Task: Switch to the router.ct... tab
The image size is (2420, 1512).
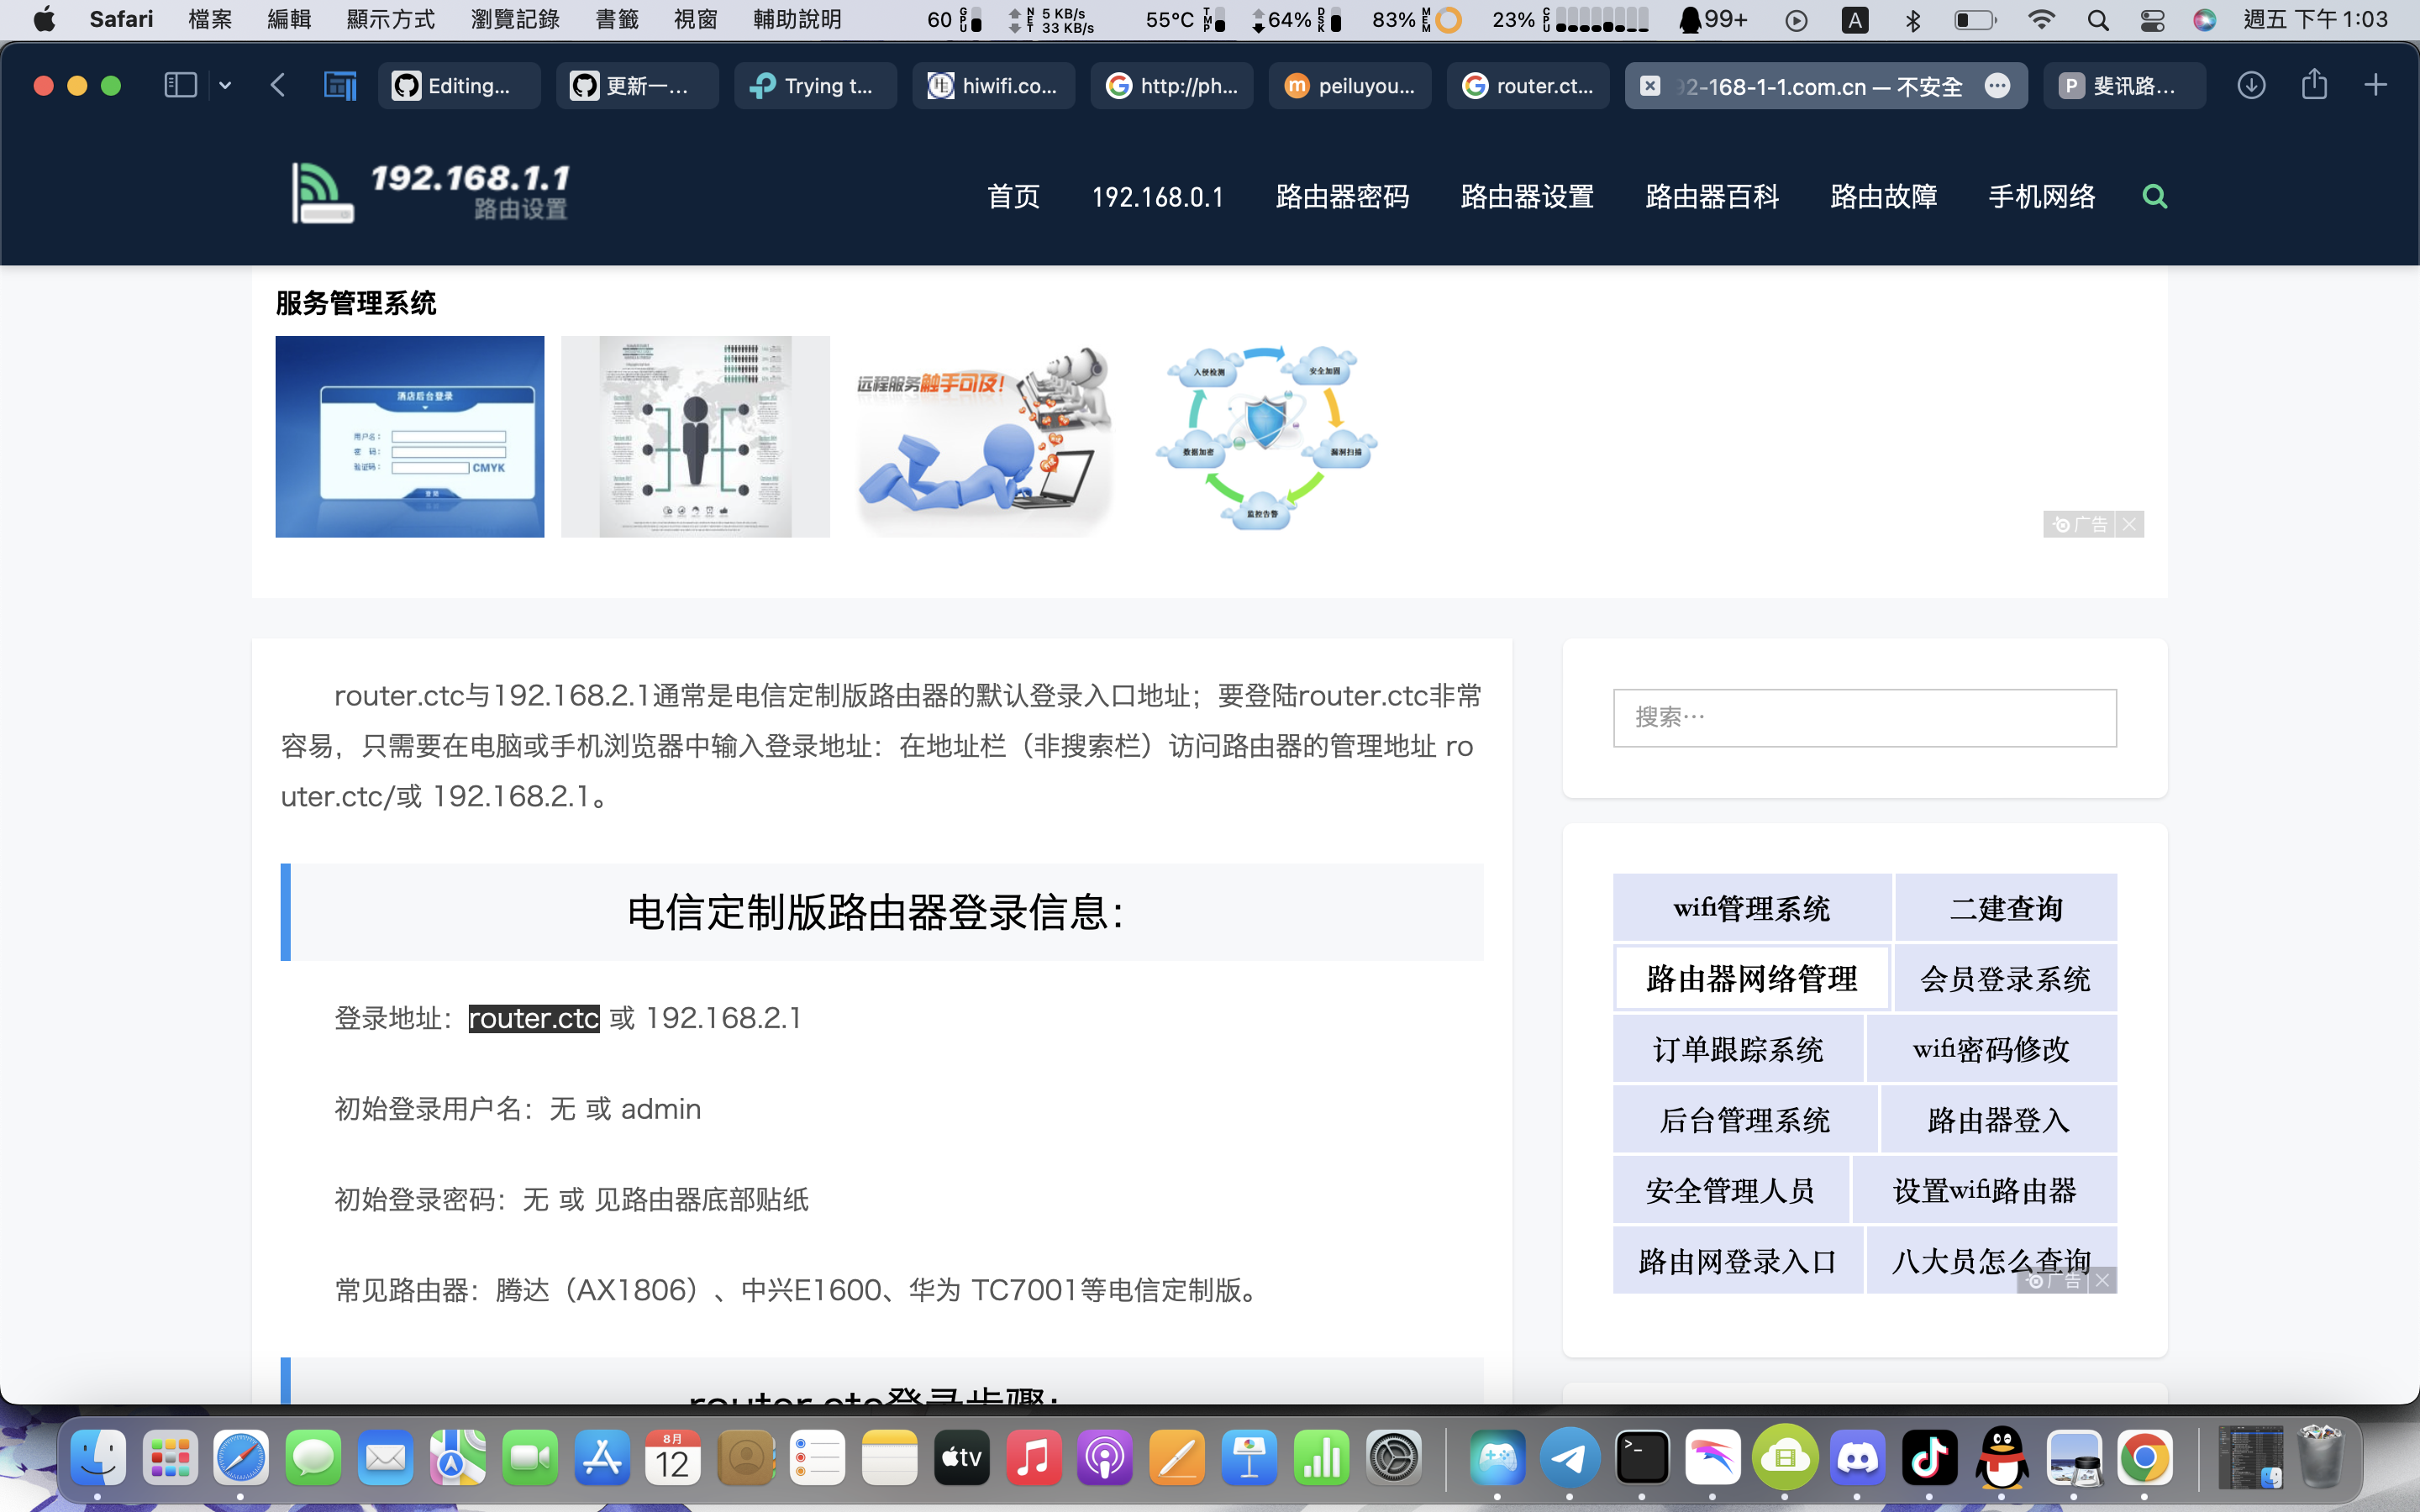Action: pyautogui.click(x=1528, y=86)
